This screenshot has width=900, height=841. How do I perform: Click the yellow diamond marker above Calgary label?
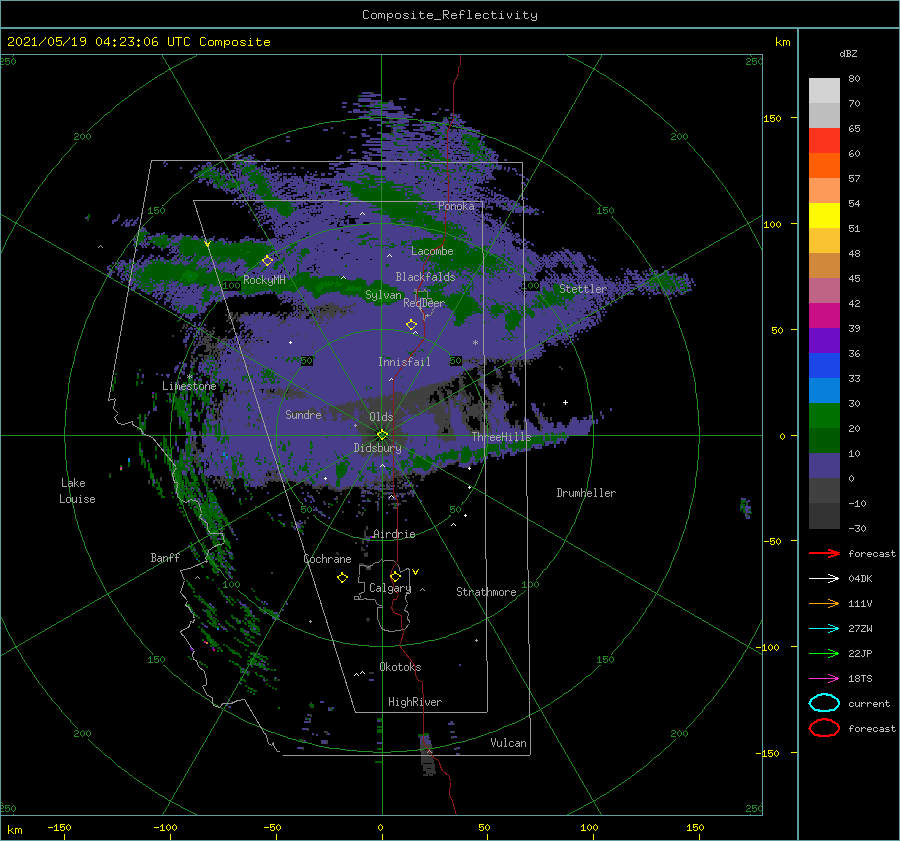[x=395, y=576]
